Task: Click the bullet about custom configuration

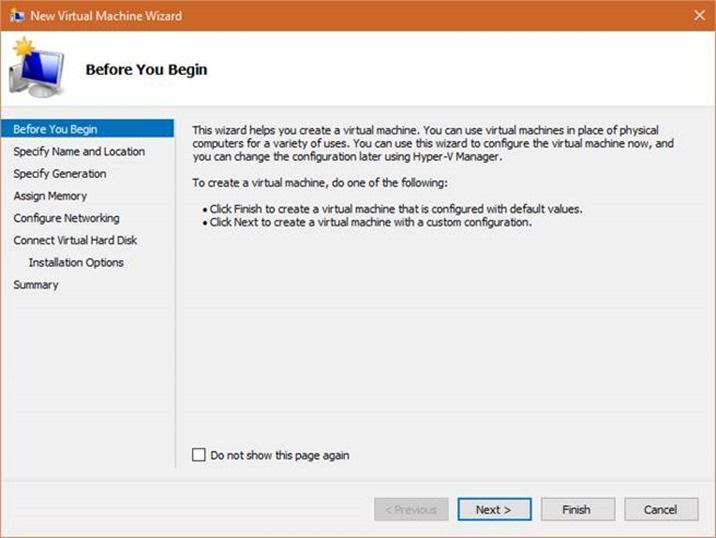Action: pyautogui.click(x=370, y=222)
